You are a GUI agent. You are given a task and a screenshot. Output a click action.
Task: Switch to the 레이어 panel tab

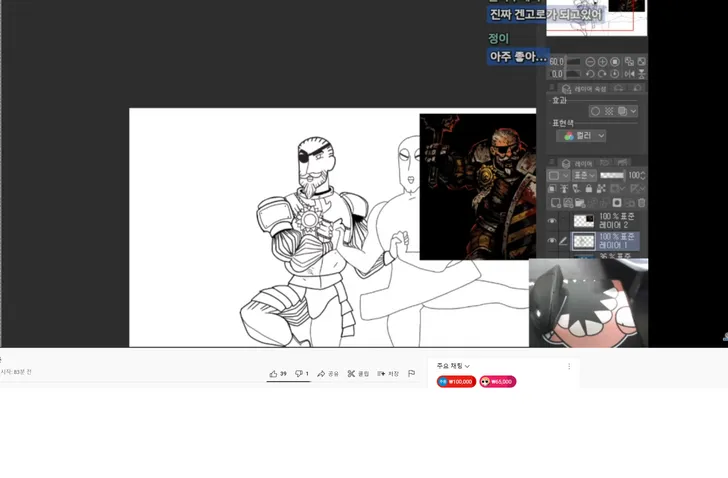(578, 163)
